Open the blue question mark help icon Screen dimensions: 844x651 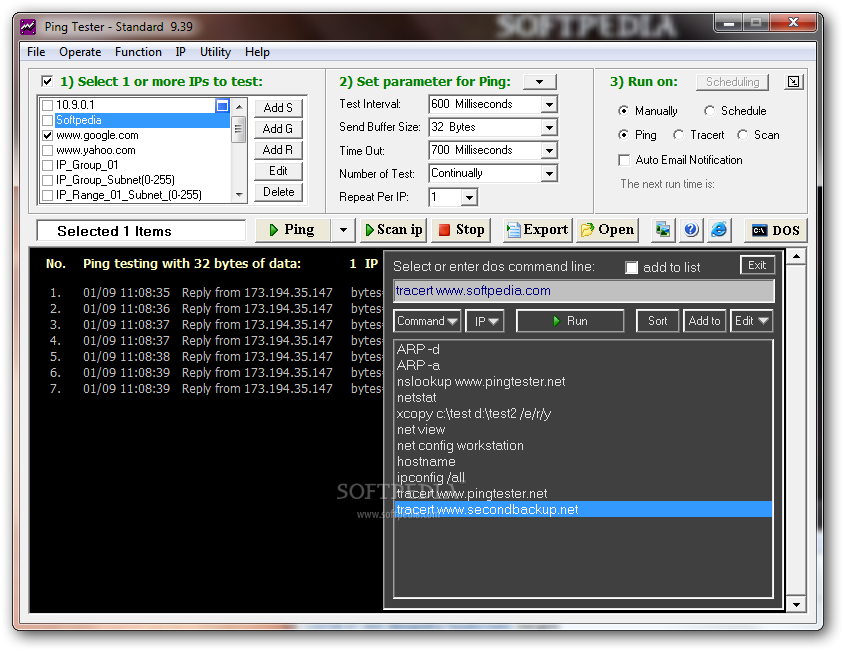(691, 230)
